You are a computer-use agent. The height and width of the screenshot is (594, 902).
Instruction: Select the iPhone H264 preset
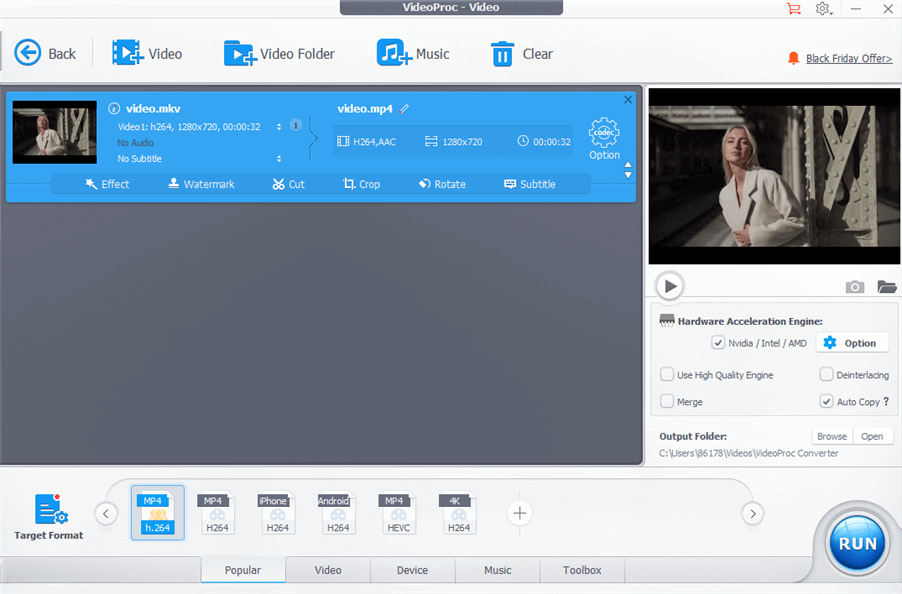pos(277,512)
